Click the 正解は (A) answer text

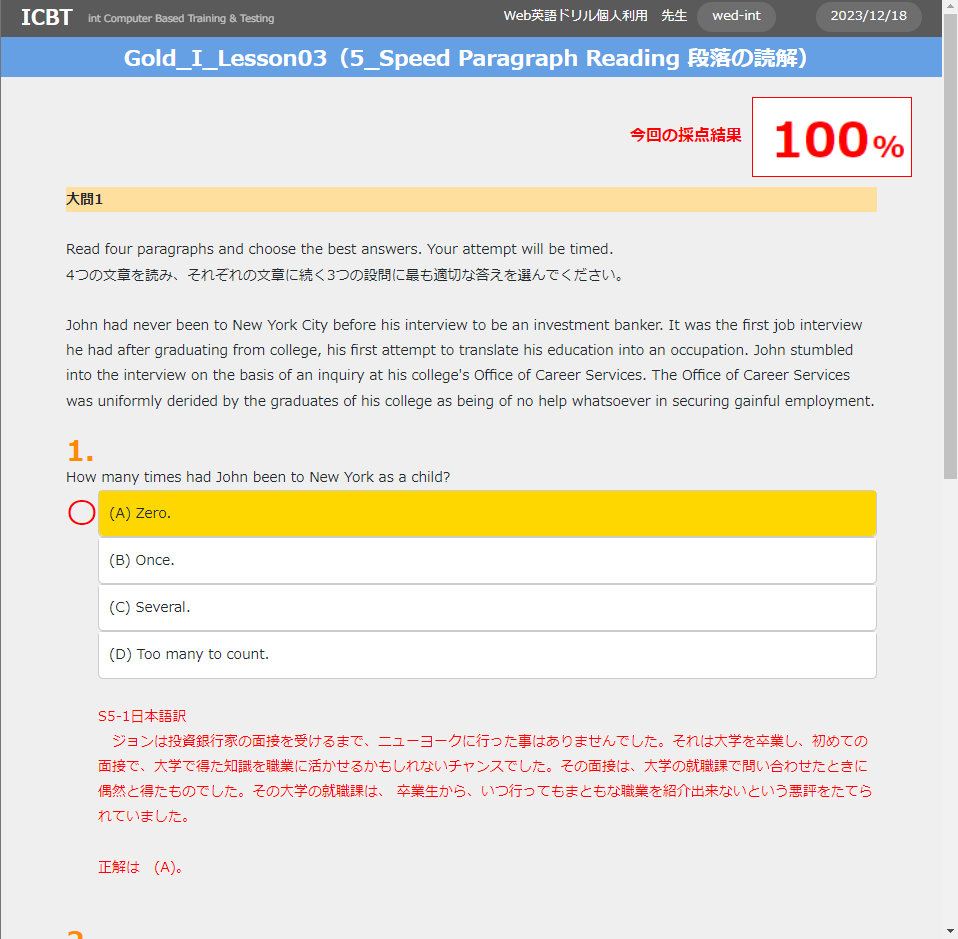tap(140, 867)
